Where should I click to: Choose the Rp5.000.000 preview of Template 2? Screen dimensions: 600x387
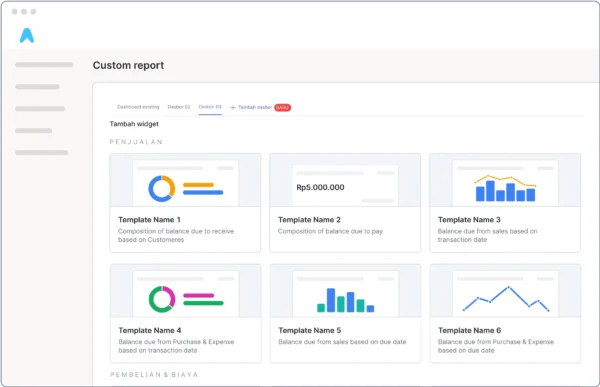click(x=345, y=181)
